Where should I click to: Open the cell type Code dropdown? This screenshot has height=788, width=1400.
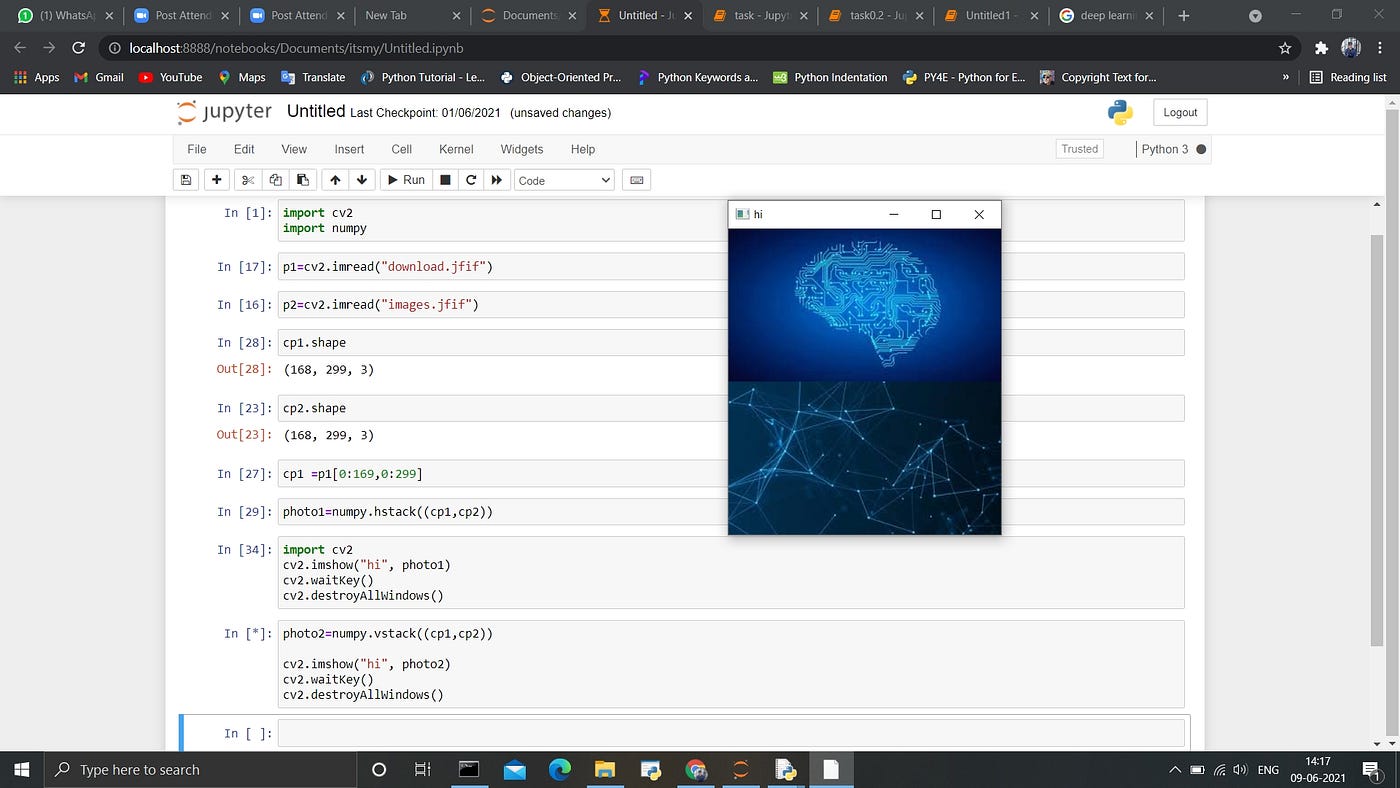564,180
